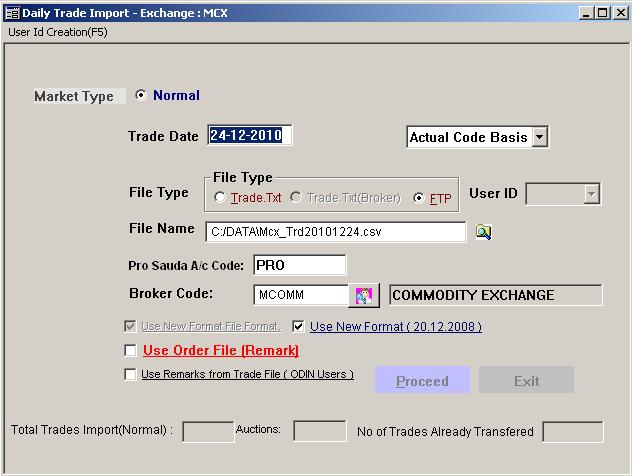Select the Normal market type radio button

coord(140,96)
